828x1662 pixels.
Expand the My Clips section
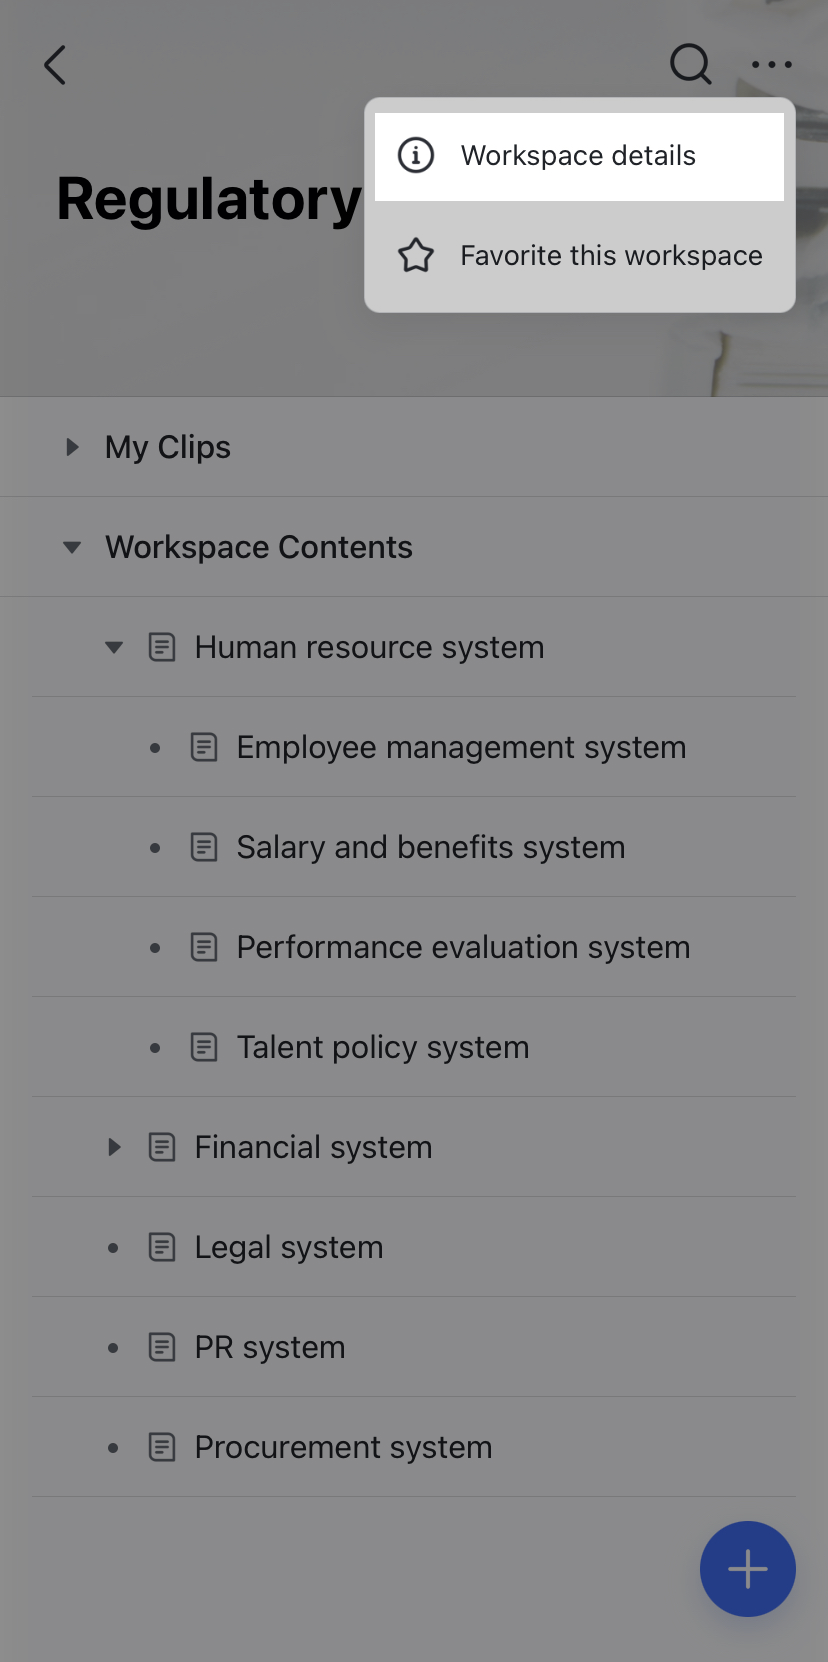click(72, 447)
